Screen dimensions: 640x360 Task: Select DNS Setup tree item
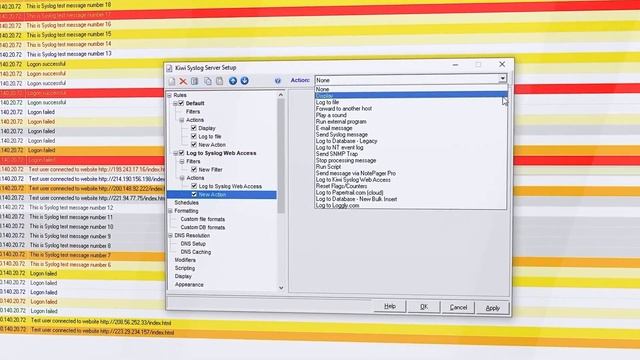coord(193,244)
